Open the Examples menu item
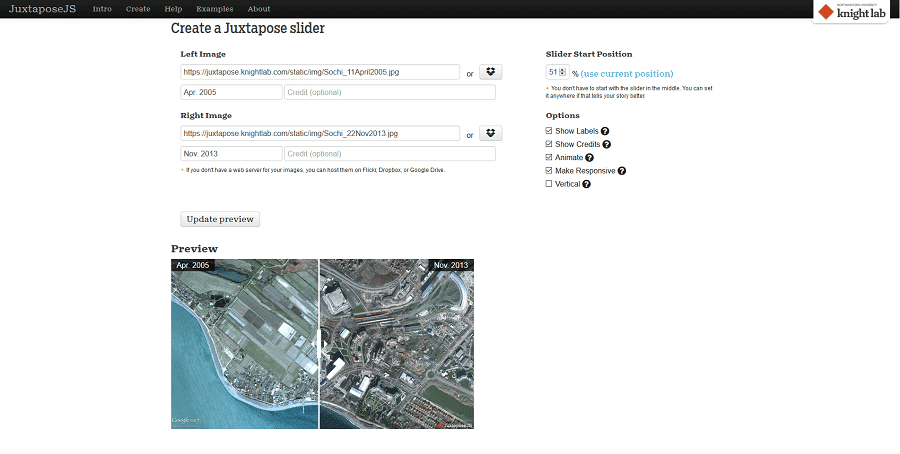This screenshot has width=900, height=454. [x=215, y=9]
